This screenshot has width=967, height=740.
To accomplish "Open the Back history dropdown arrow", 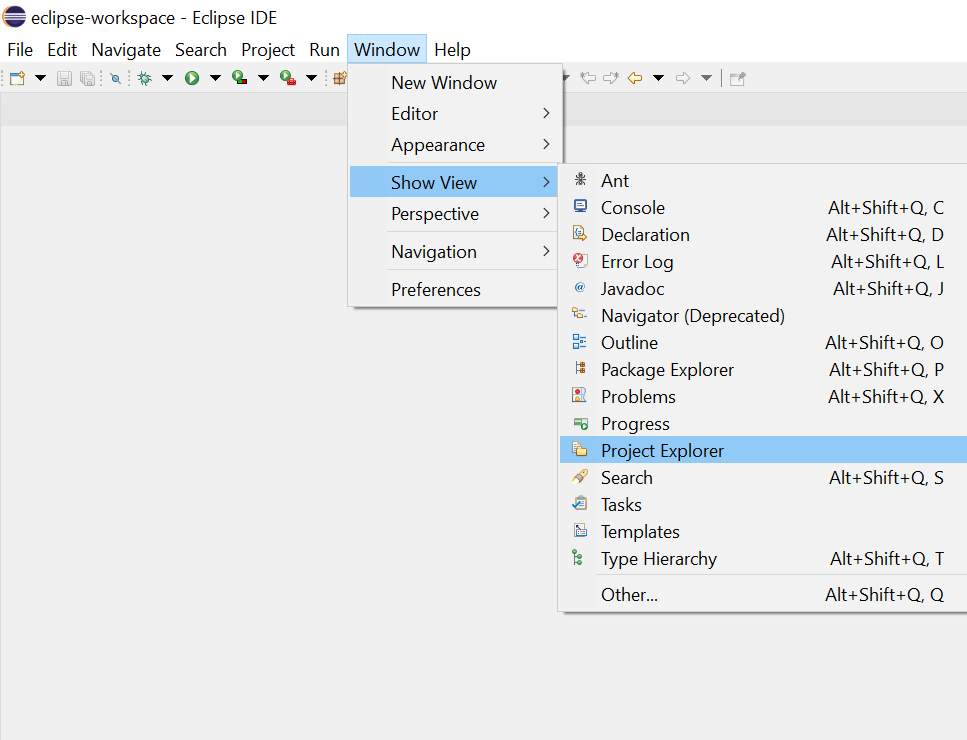I will (659, 78).
